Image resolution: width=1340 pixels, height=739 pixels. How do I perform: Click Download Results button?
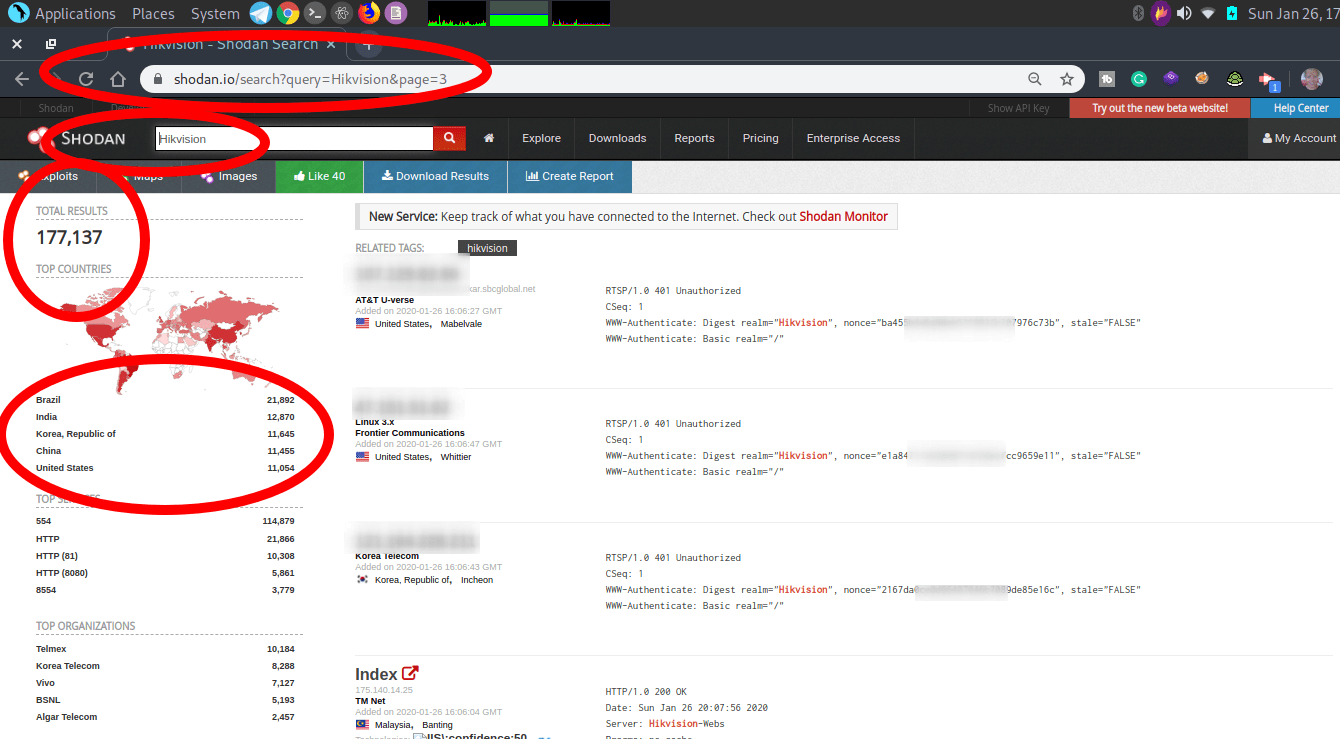click(x=435, y=176)
